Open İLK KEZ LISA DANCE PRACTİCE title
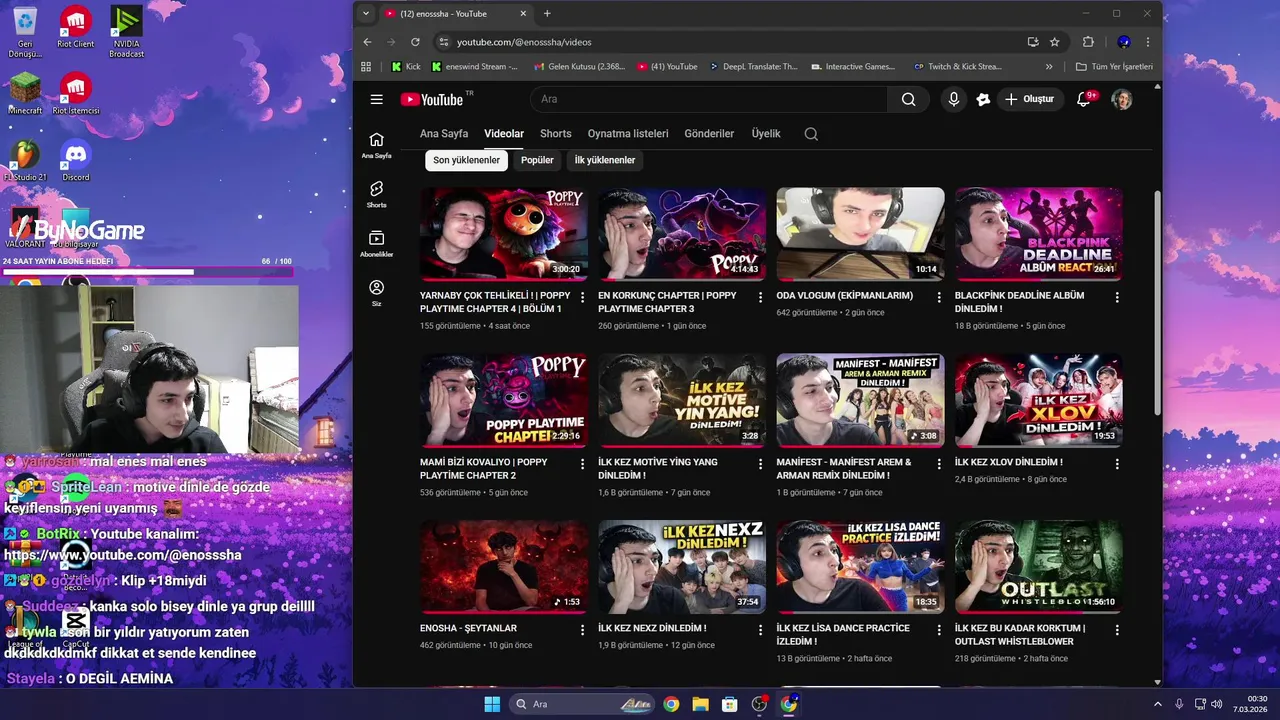 [x=843, y=635]
